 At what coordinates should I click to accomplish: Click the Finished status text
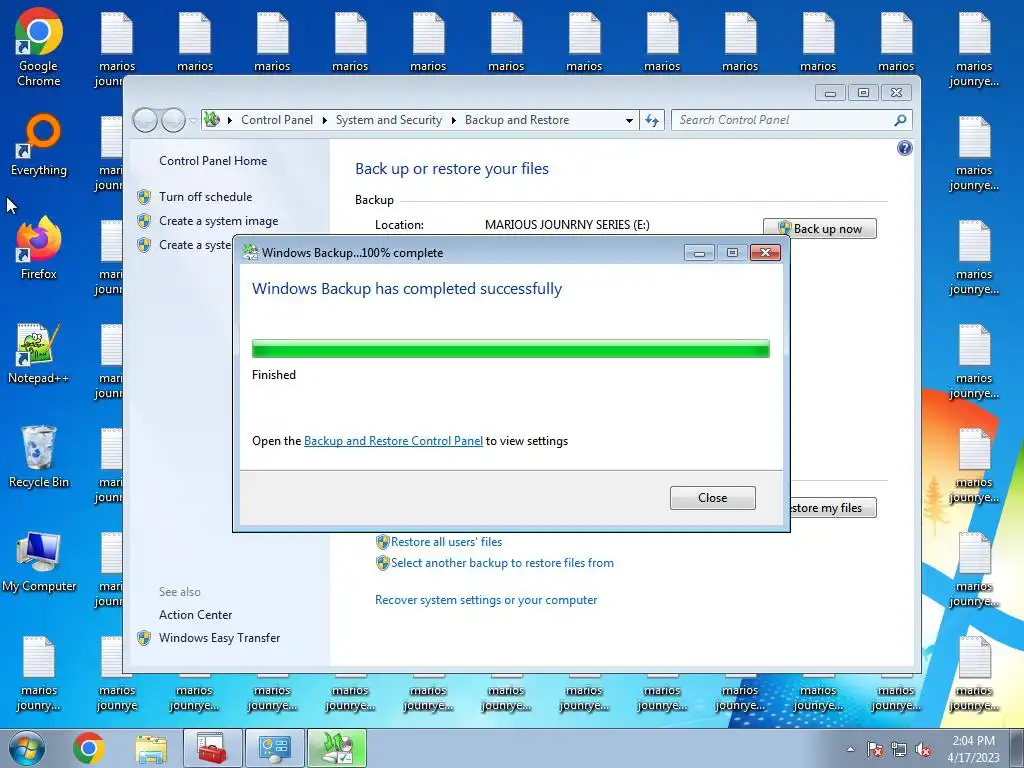274,375
